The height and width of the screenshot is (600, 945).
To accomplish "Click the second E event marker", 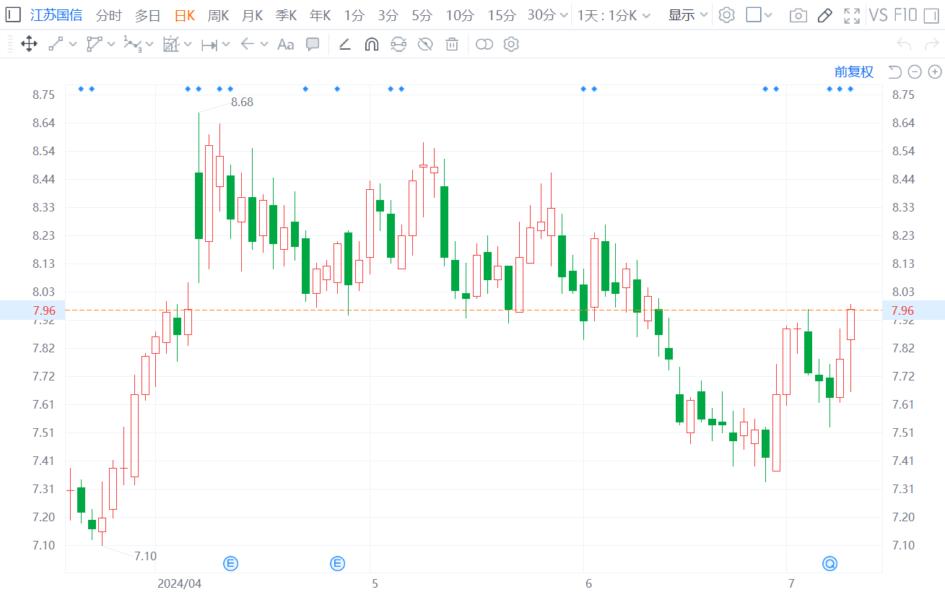I will [338, 564].
